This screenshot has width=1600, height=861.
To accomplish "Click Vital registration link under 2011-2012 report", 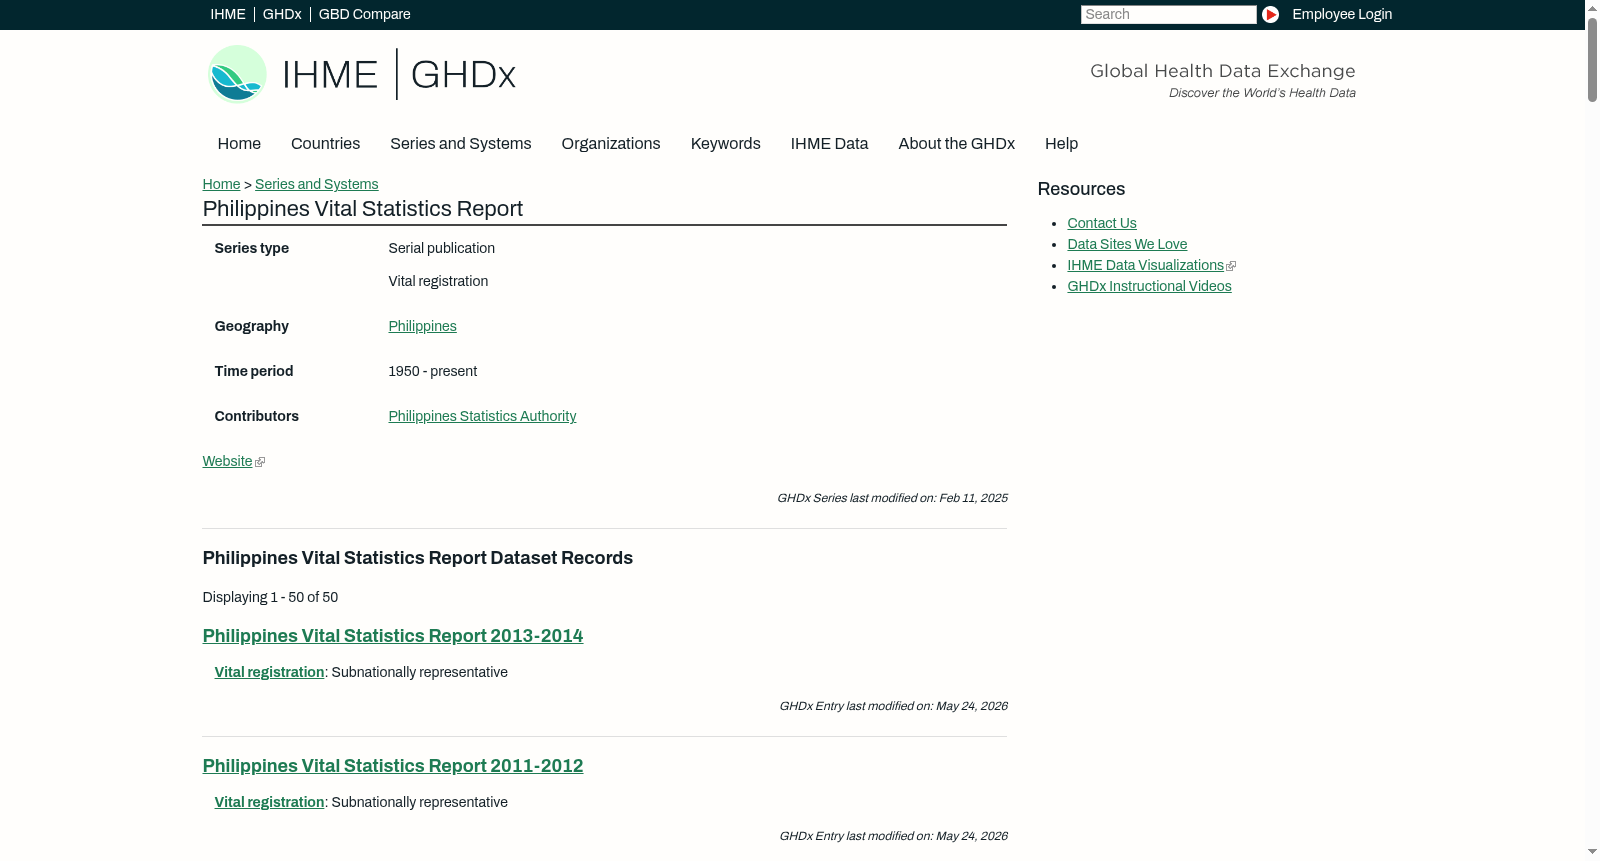I will [x=269, y=802].
